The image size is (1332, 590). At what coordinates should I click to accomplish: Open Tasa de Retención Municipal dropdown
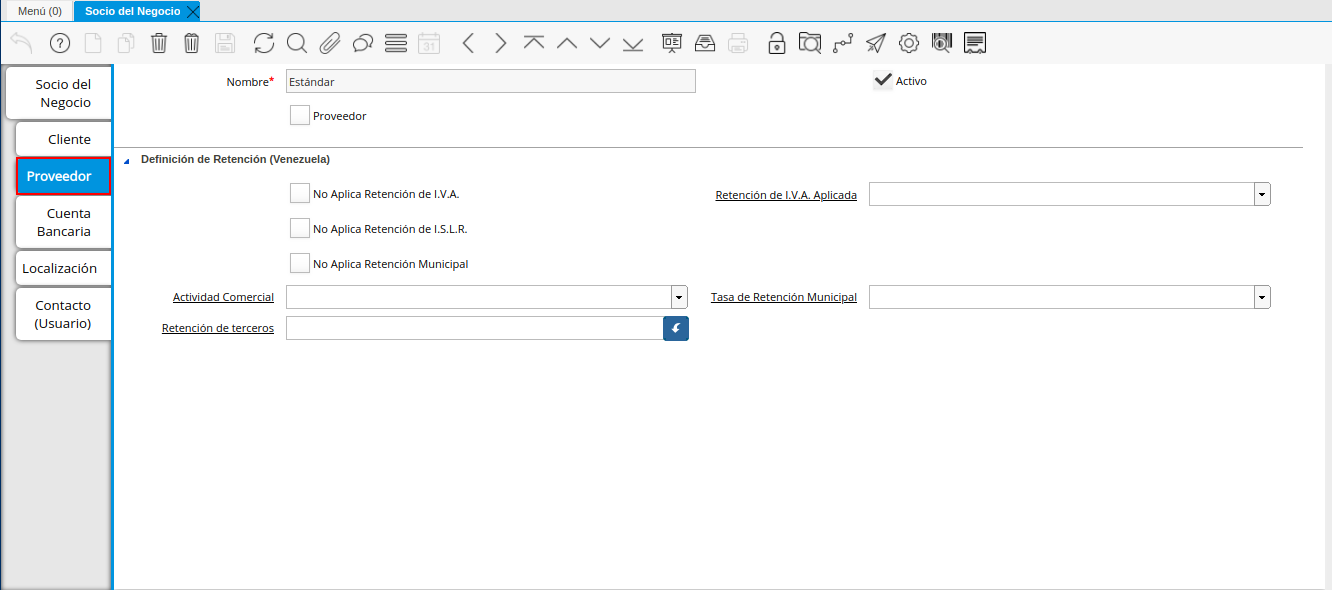pos(1262,297)
